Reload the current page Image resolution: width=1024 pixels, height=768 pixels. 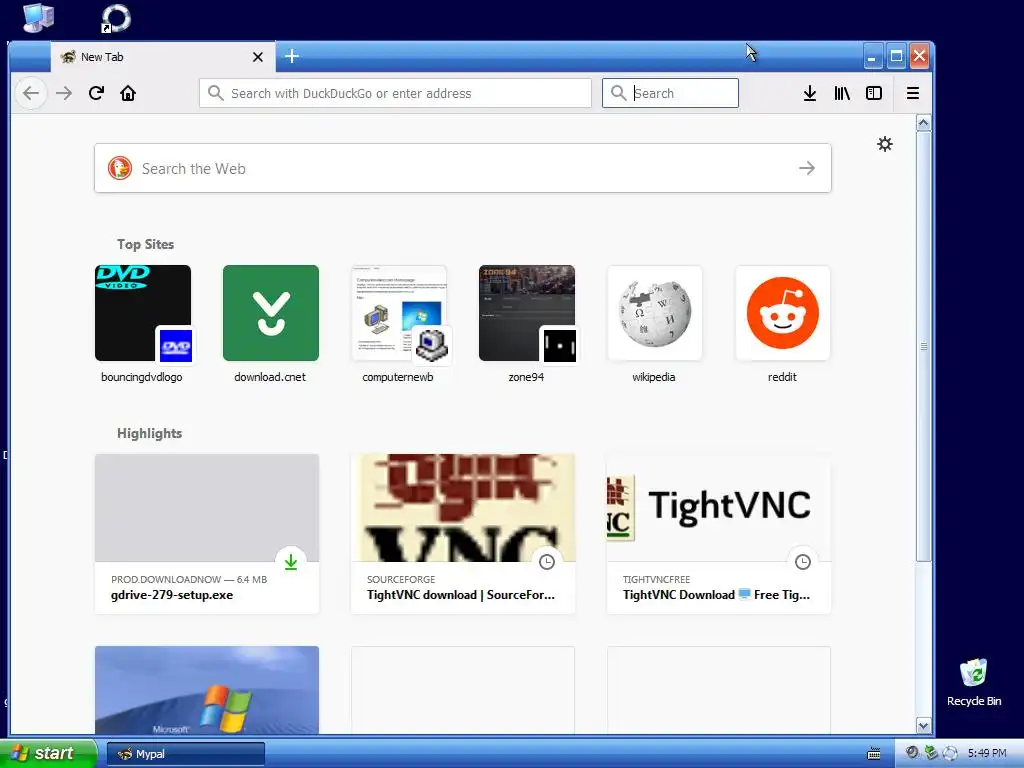[x=96, y=93]
